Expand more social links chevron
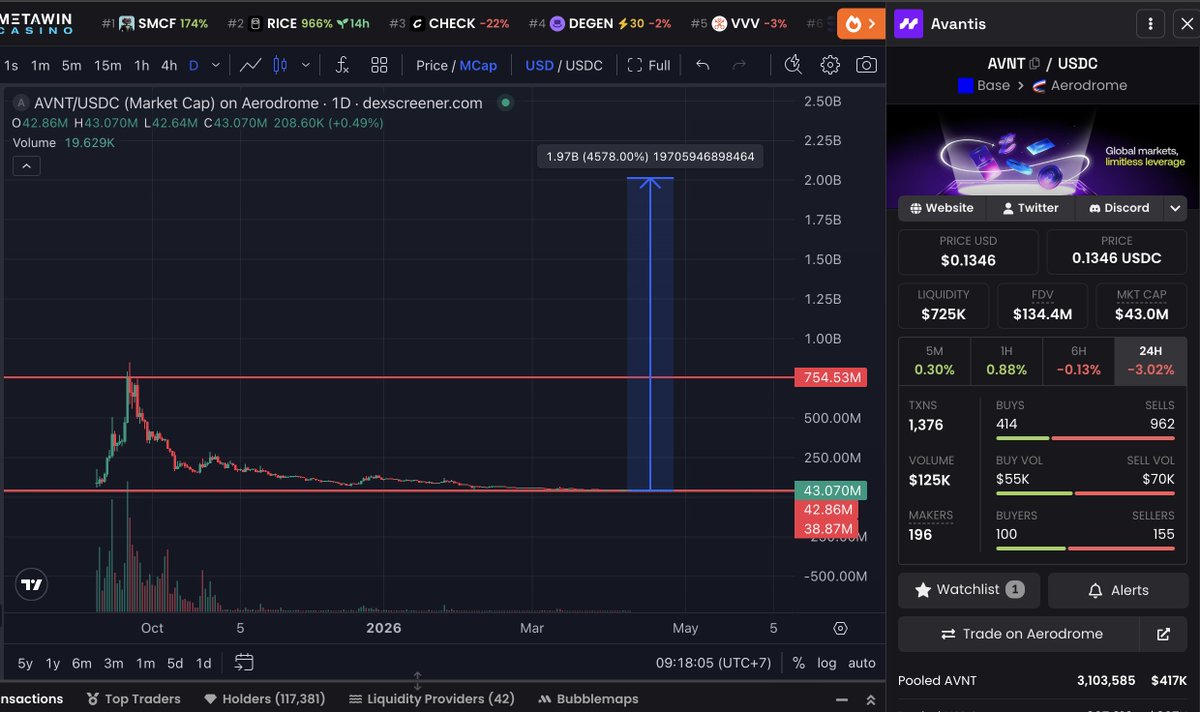Screen dimensions: 1200x712 click(1175, 208)
